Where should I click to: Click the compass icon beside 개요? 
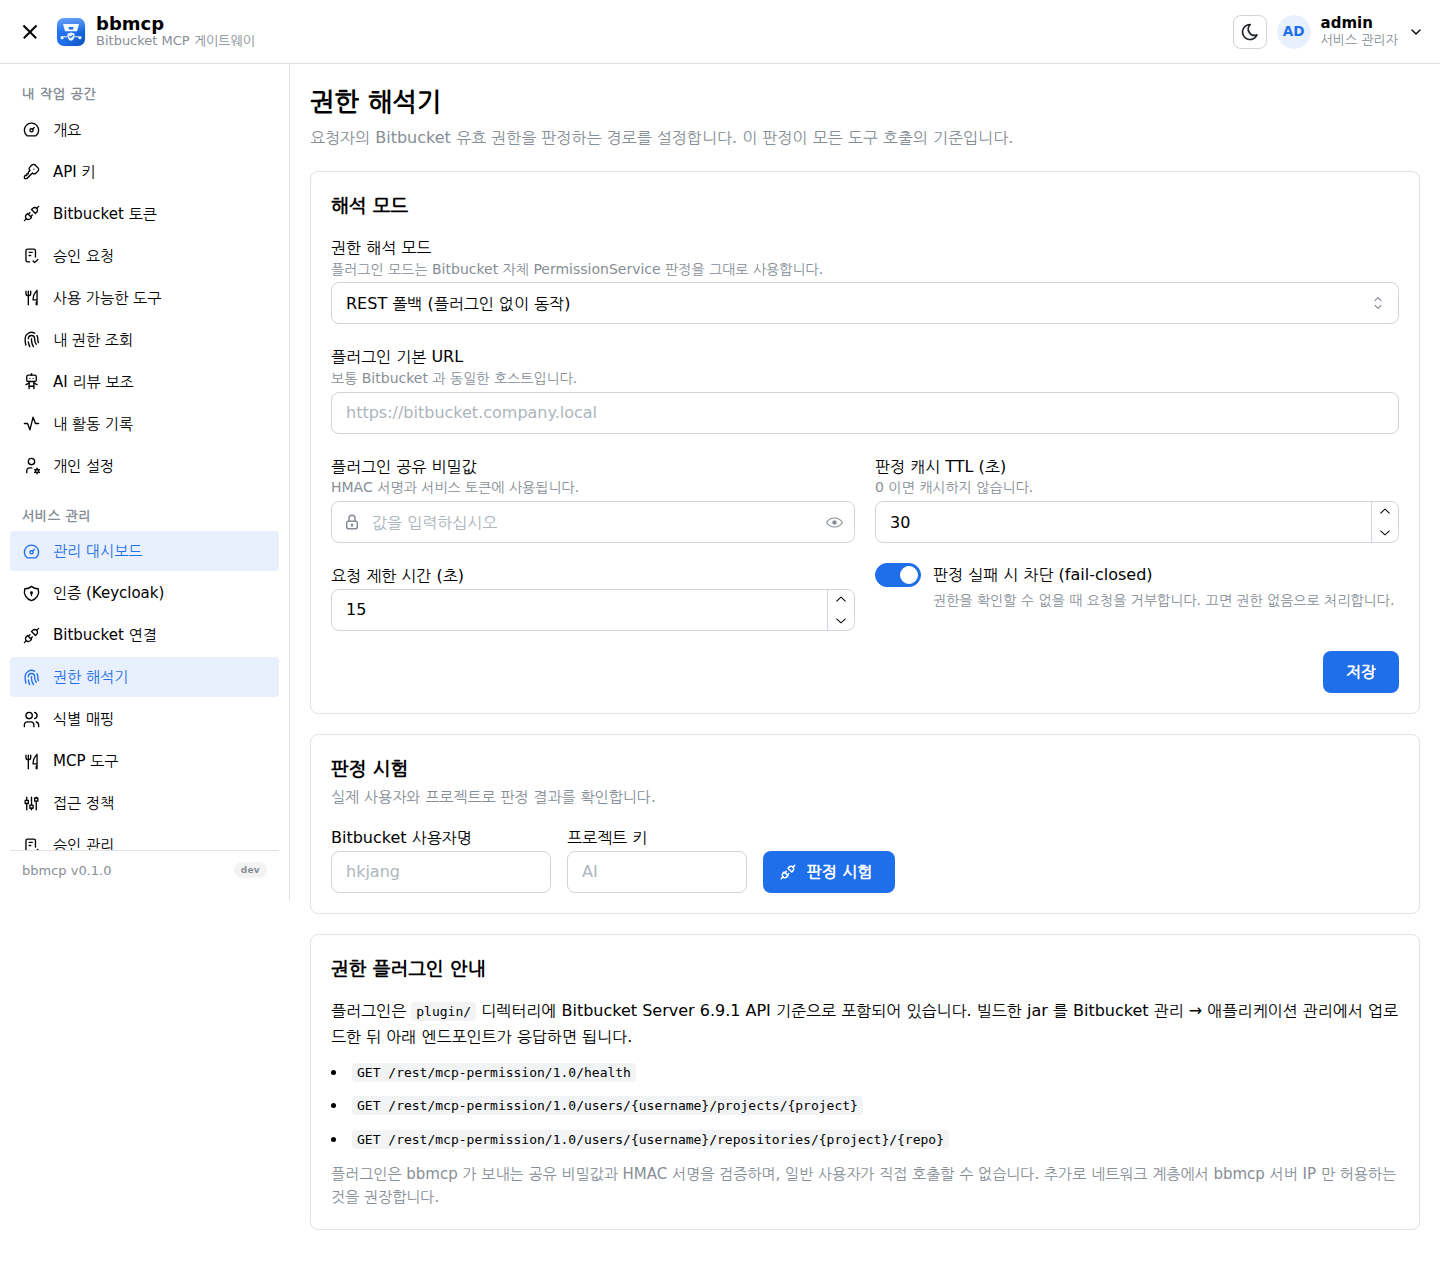[x=32, y=130]
